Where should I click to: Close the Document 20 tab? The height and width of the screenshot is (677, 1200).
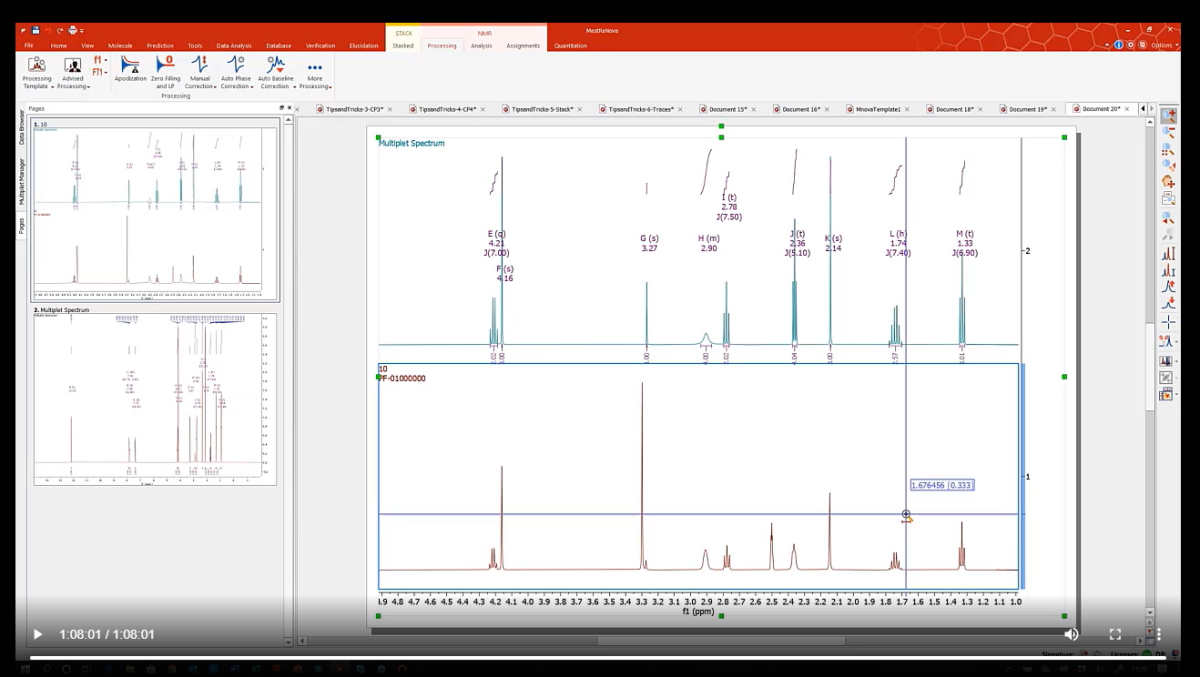point(1127,109)
